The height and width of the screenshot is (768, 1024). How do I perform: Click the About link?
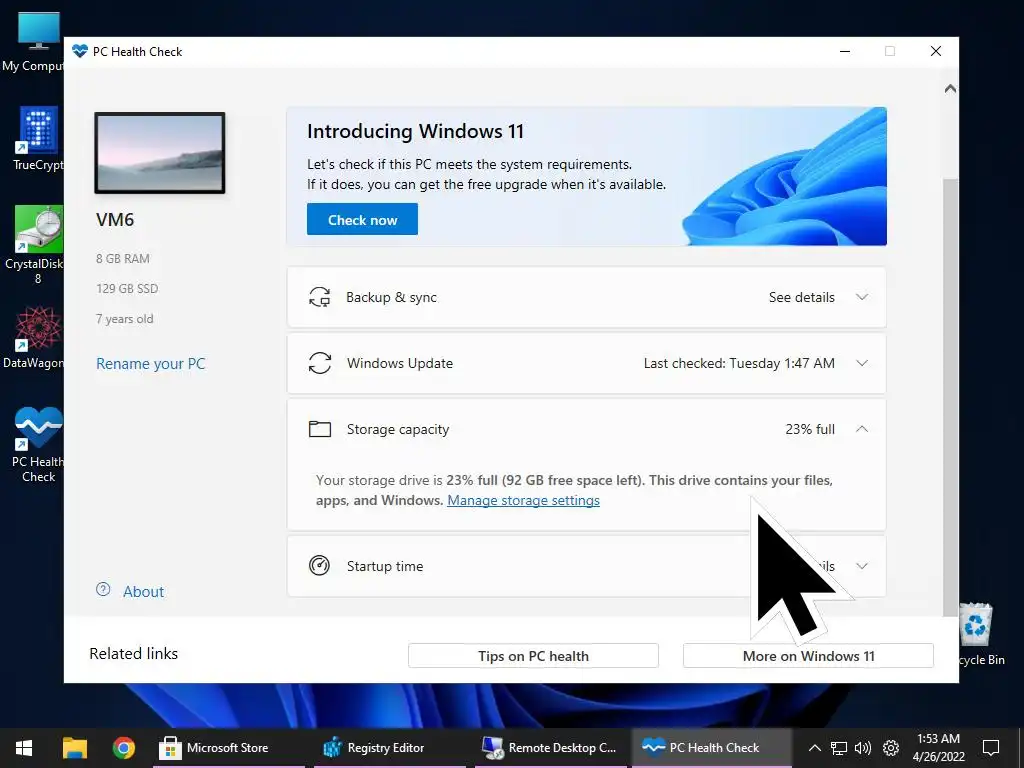click(144, 592)
